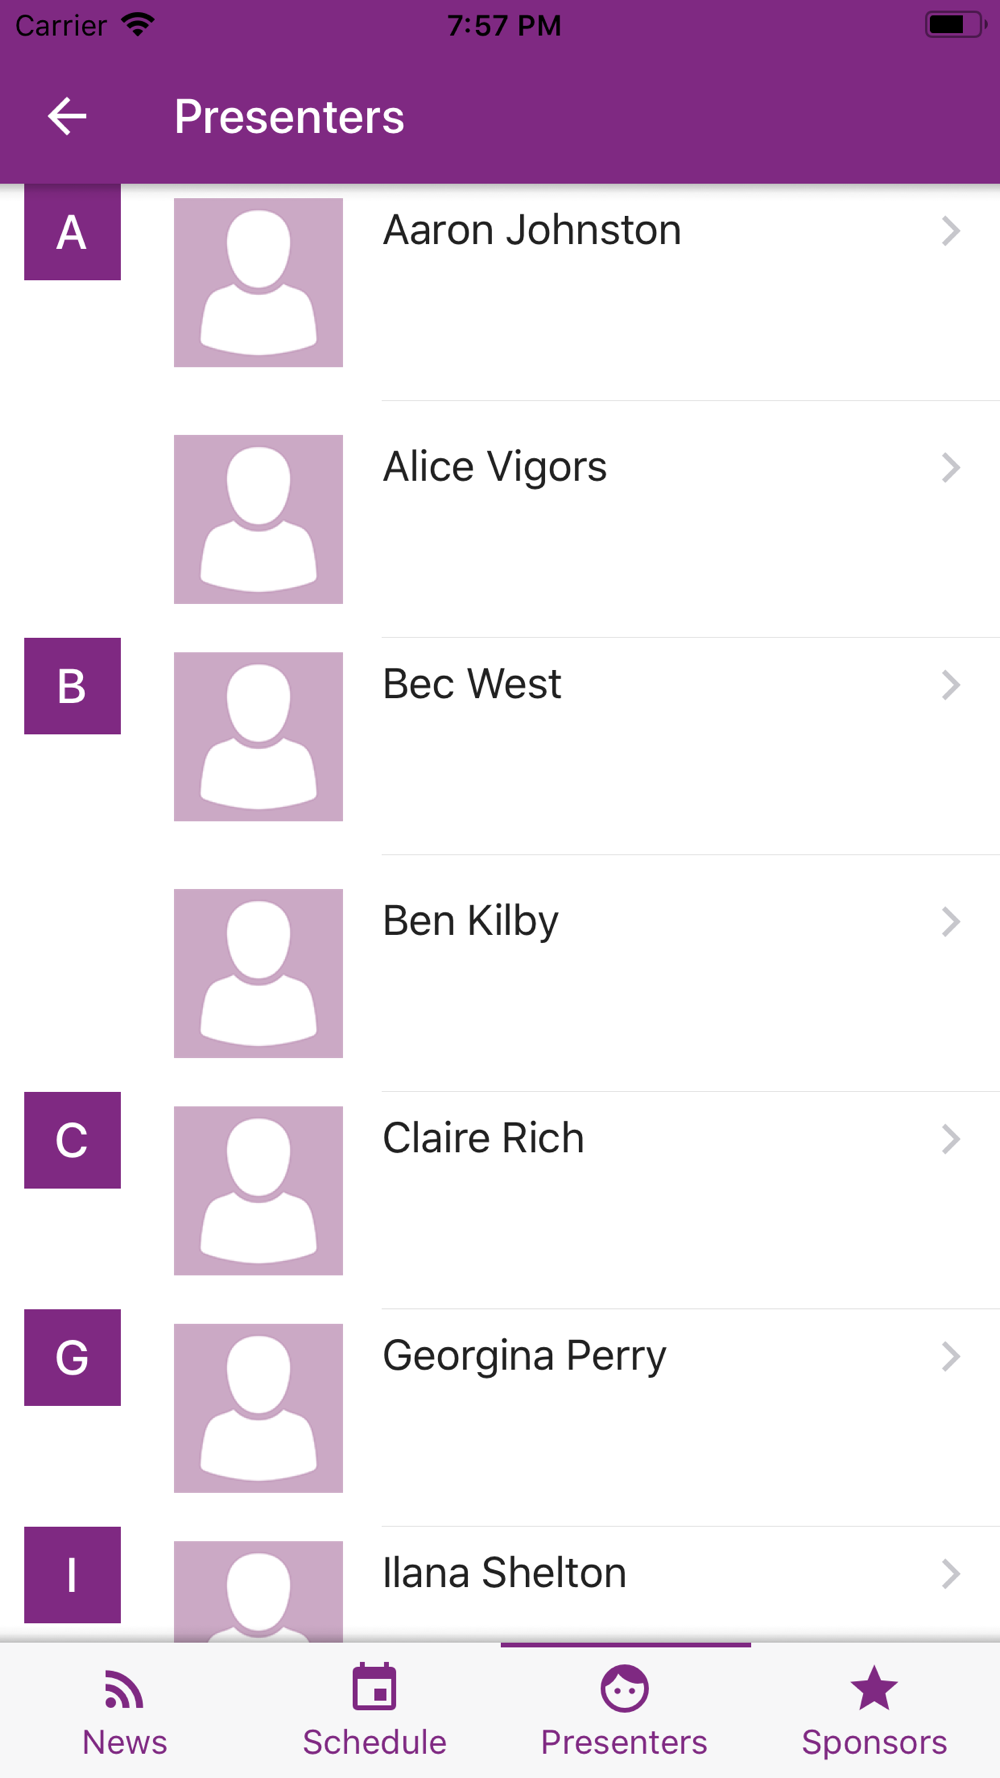Open Georgina Perry via chevron arrow
1000x1778 pixels.
(x=950, y=1357)
